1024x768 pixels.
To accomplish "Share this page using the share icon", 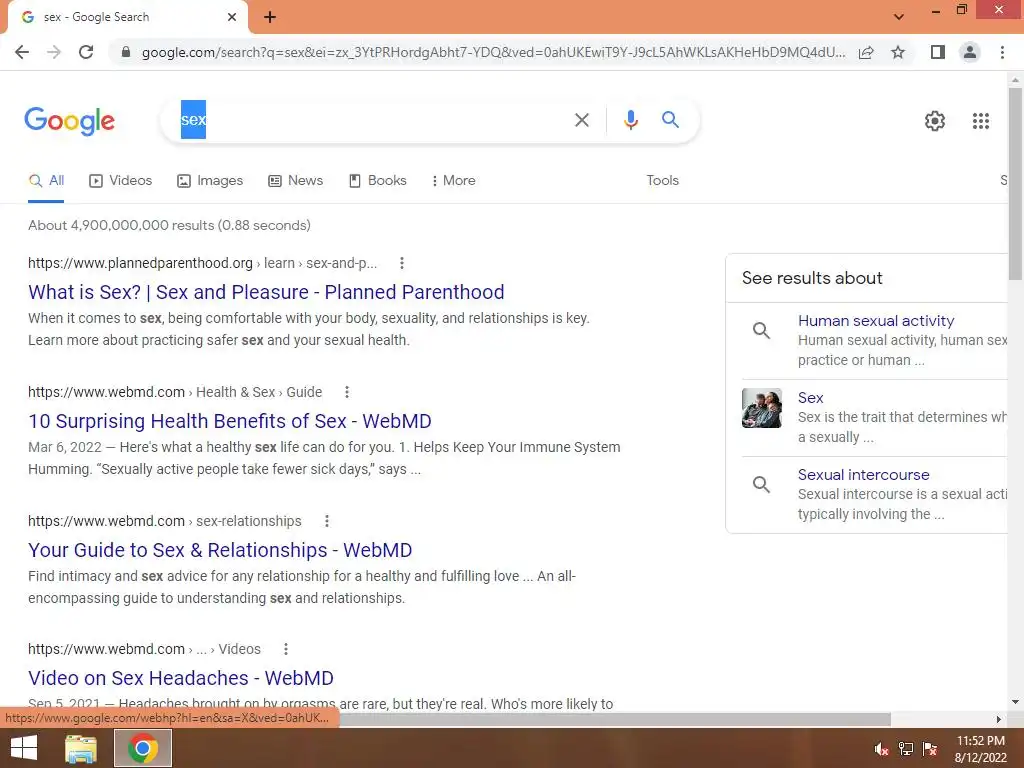I will 866,52.
